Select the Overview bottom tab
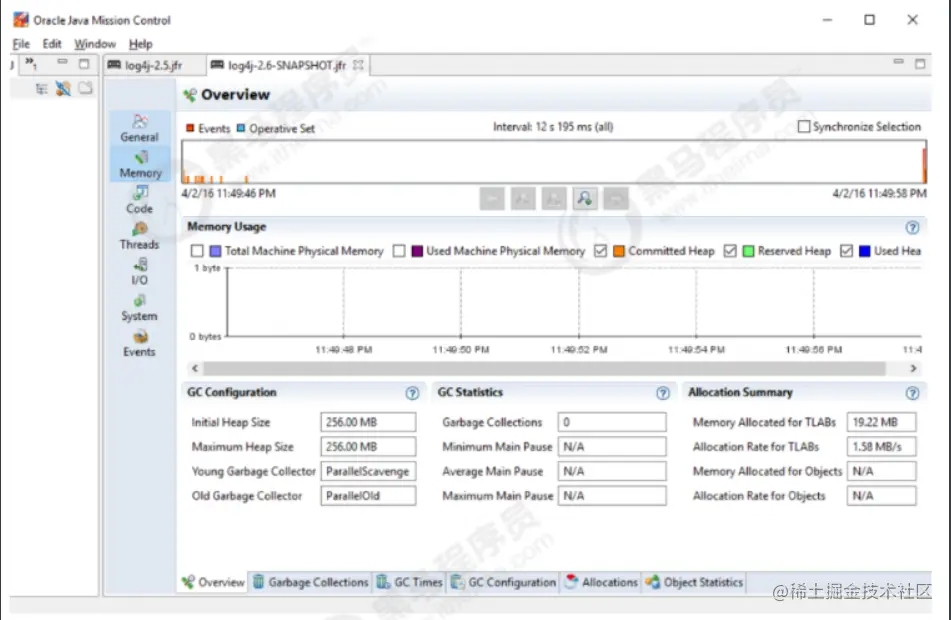The width and height of the screenshot is (951, 620). [213, 582]
